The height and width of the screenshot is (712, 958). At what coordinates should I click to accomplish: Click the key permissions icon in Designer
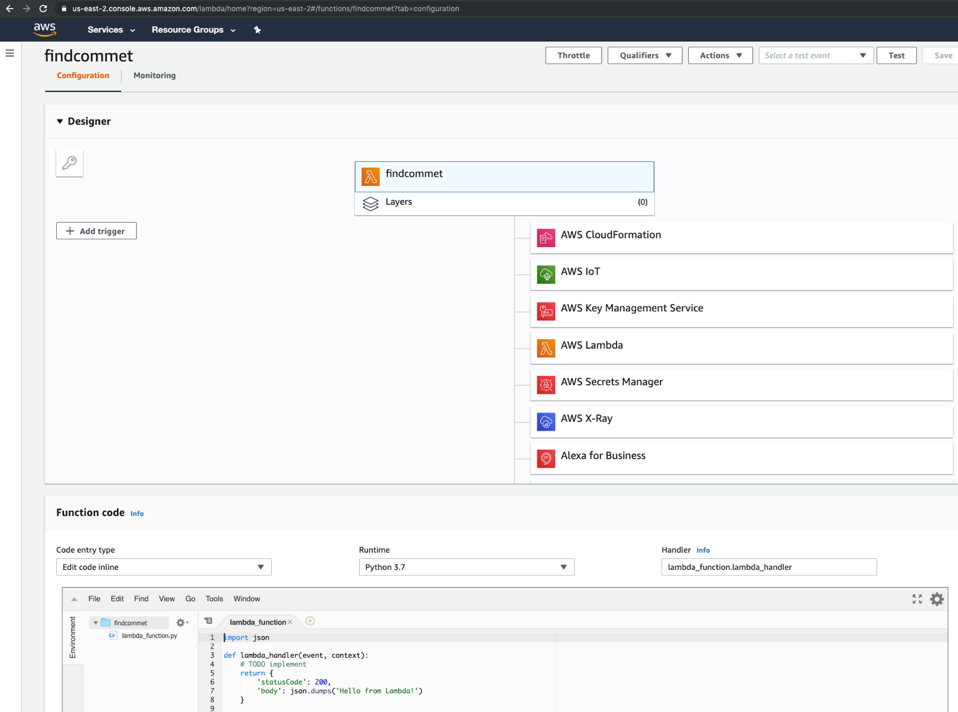[x=69, y=163]
